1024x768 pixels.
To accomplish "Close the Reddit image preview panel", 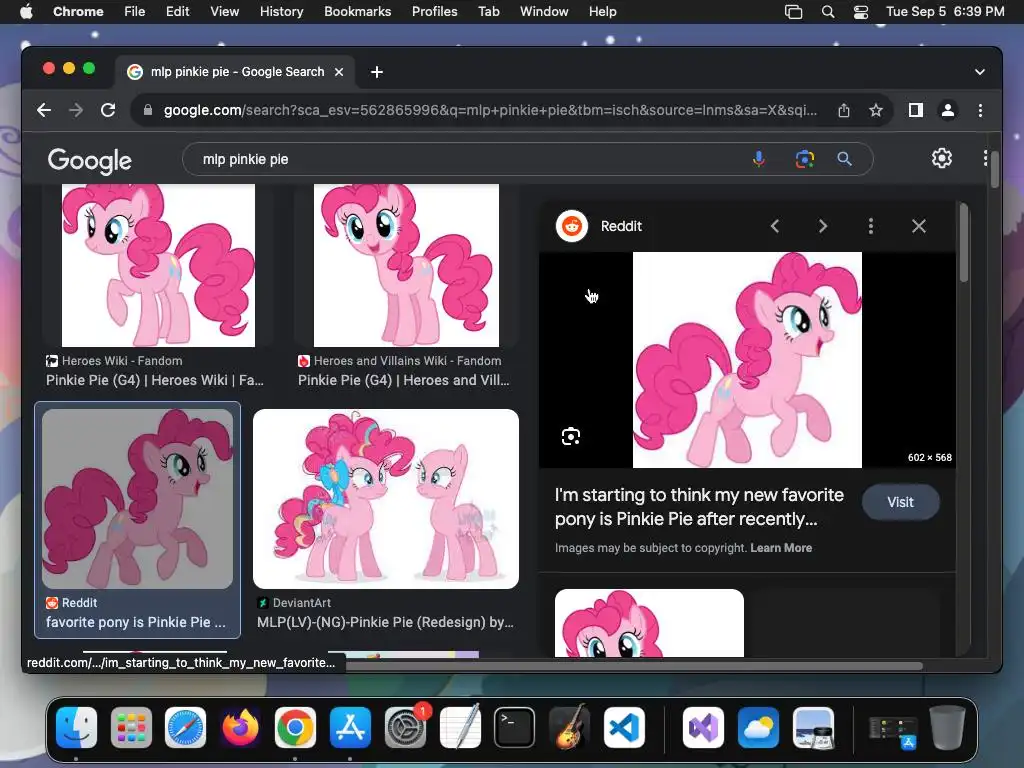I will (919, 226).
